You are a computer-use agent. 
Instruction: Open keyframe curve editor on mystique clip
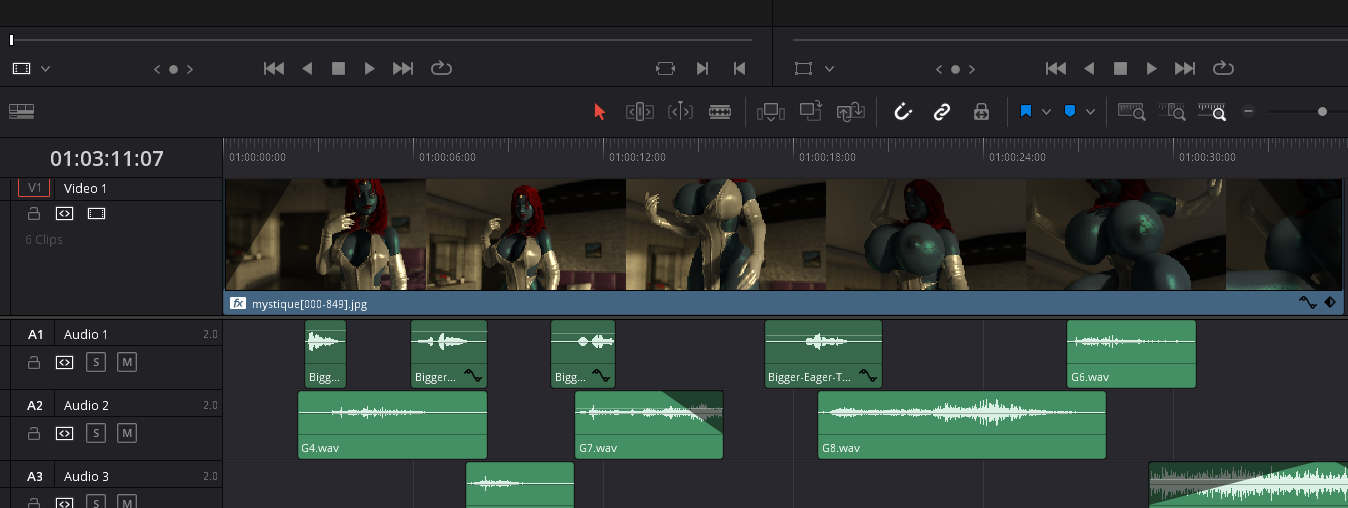pos(1307,302)
